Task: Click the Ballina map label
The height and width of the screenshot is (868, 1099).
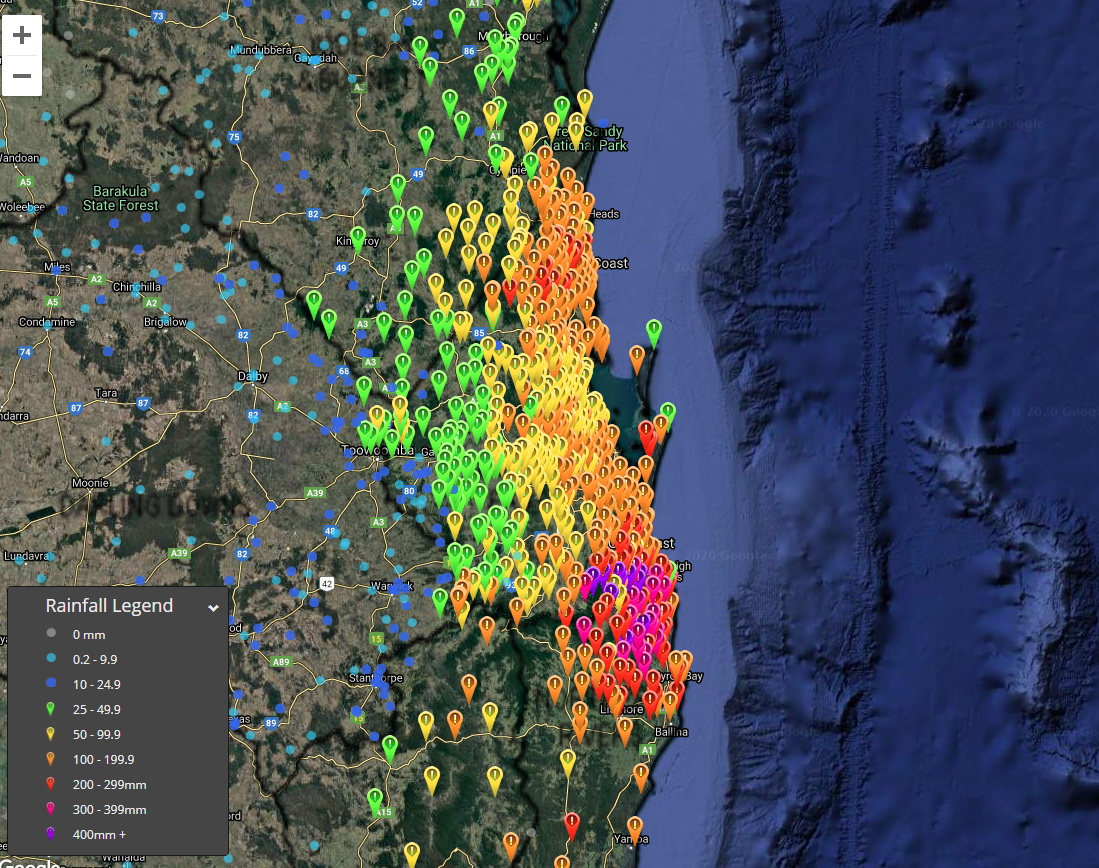Action: (671, 732)
